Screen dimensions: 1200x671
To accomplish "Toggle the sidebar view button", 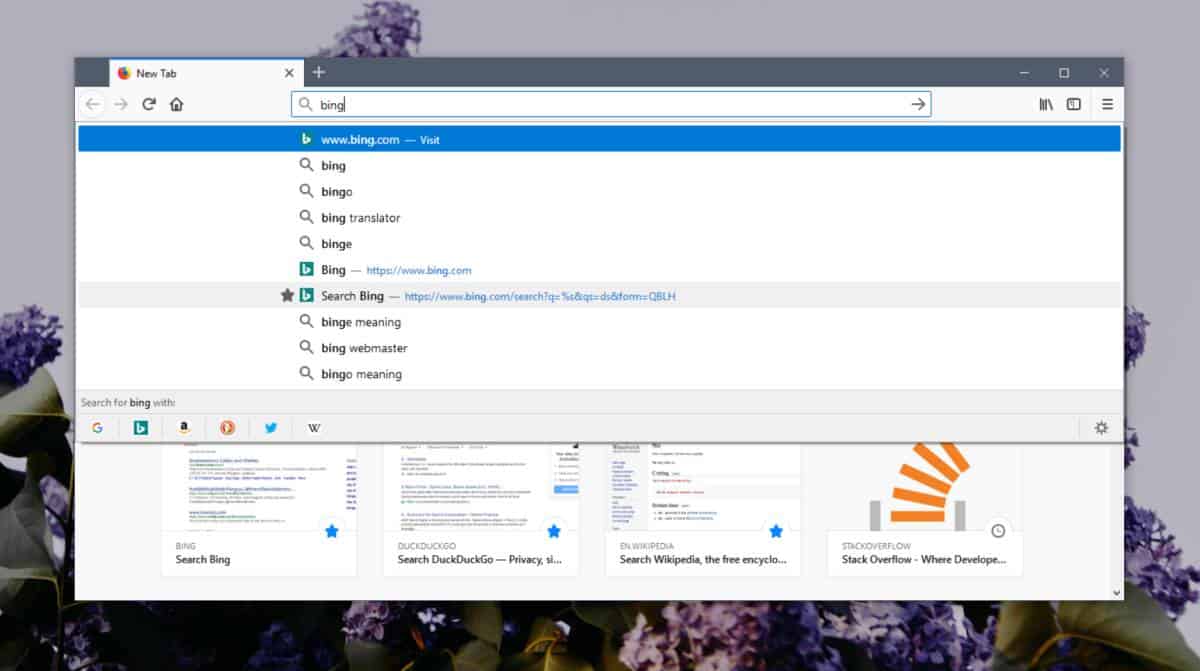I will (x=1073, y=104).
